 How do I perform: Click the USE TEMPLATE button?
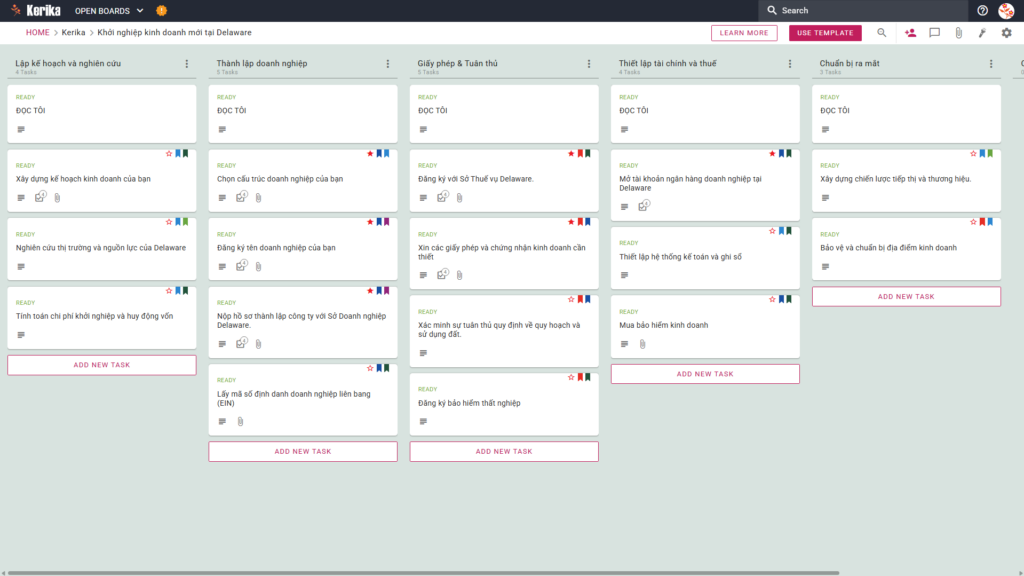coord(825,33)
